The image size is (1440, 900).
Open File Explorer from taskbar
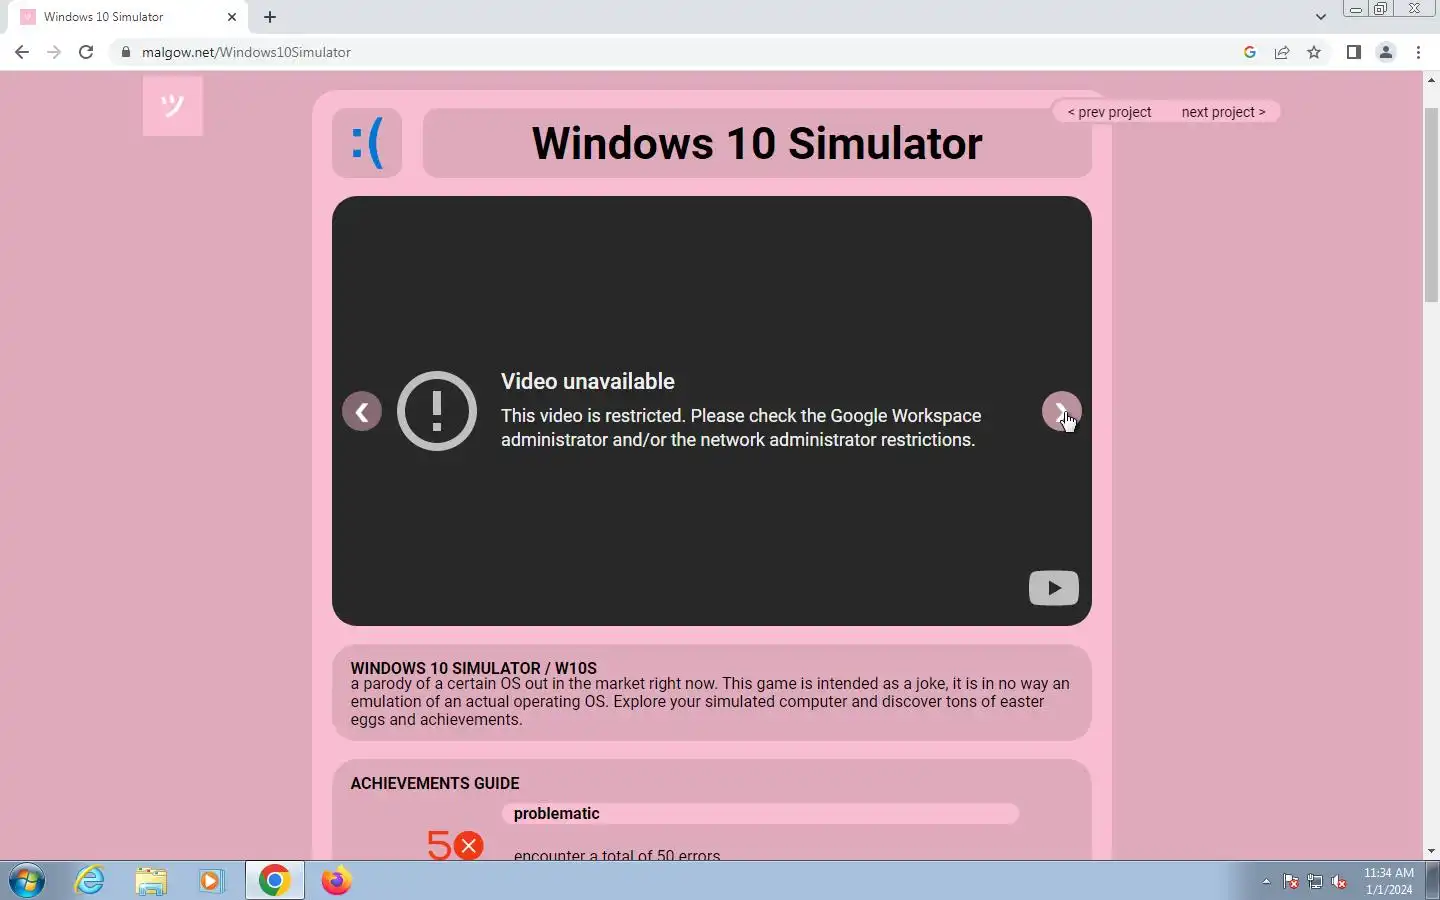pyautogui.click(x=151, y=881)
